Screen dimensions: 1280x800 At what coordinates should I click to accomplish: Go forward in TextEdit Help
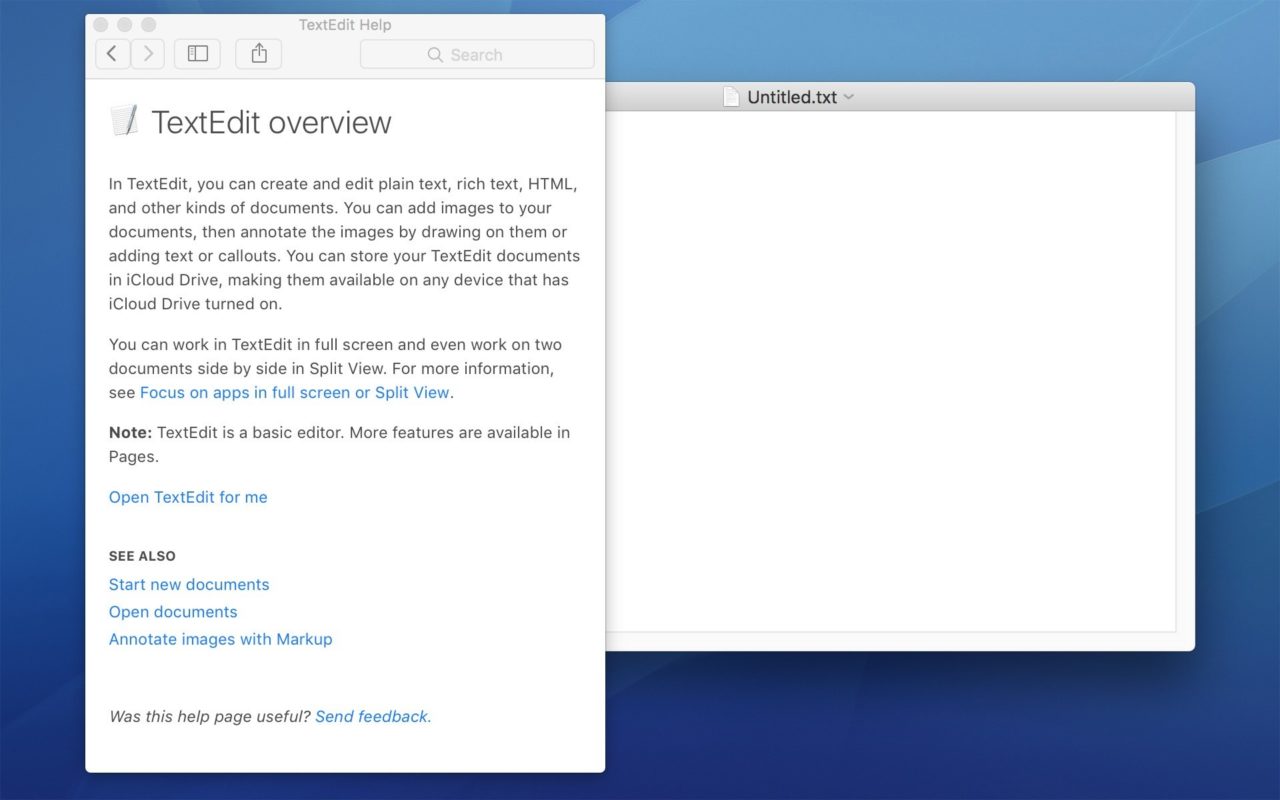tap(148, 54)
